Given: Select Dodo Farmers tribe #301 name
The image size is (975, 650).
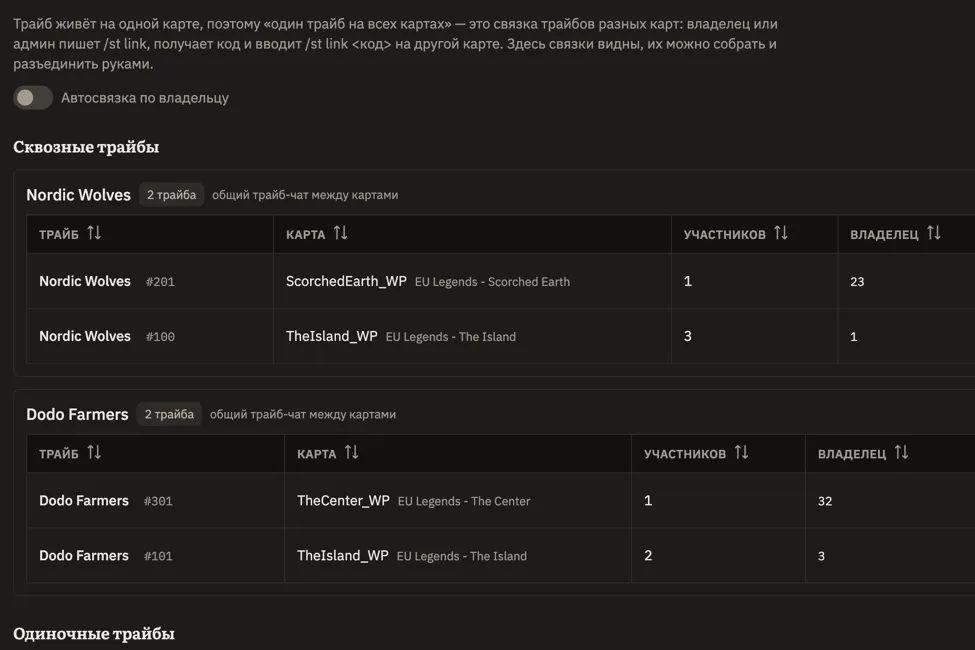Looking at the screenshot, I should click(x=83, y=501).
